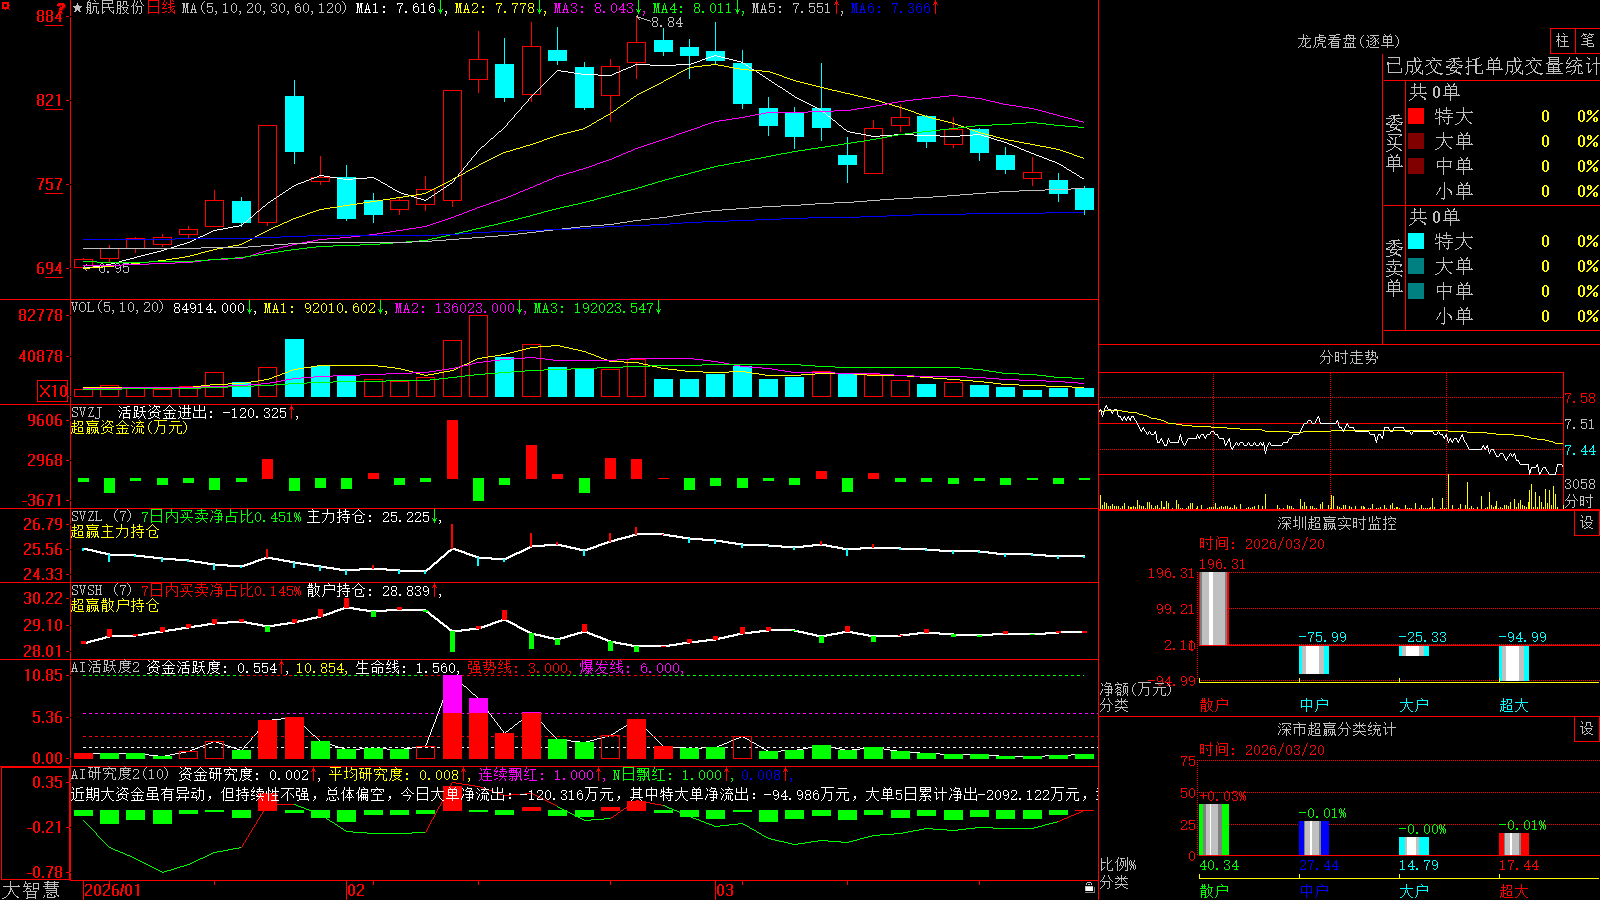Click the red question mark help icon
This screenshot has width=1600, height=900.
click(62, 8)
